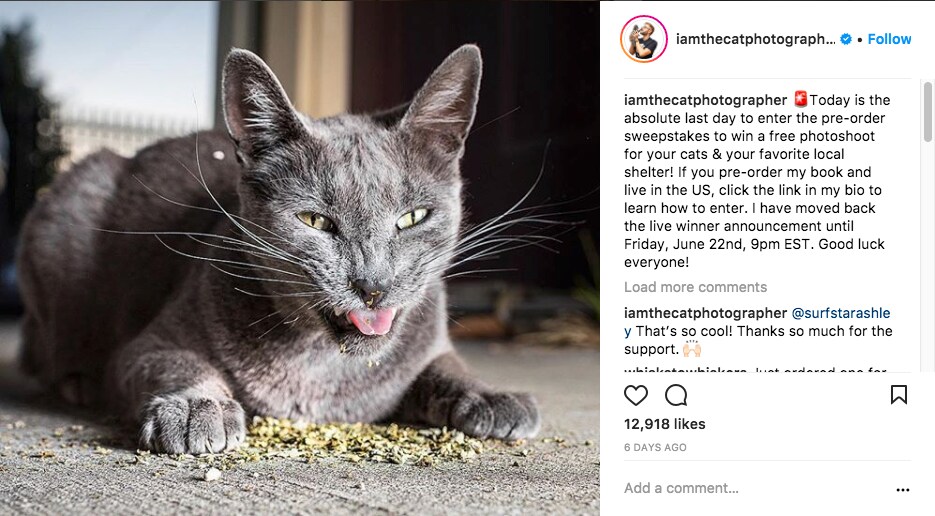Click the raised hands emoji in reply

pos(692,349)
